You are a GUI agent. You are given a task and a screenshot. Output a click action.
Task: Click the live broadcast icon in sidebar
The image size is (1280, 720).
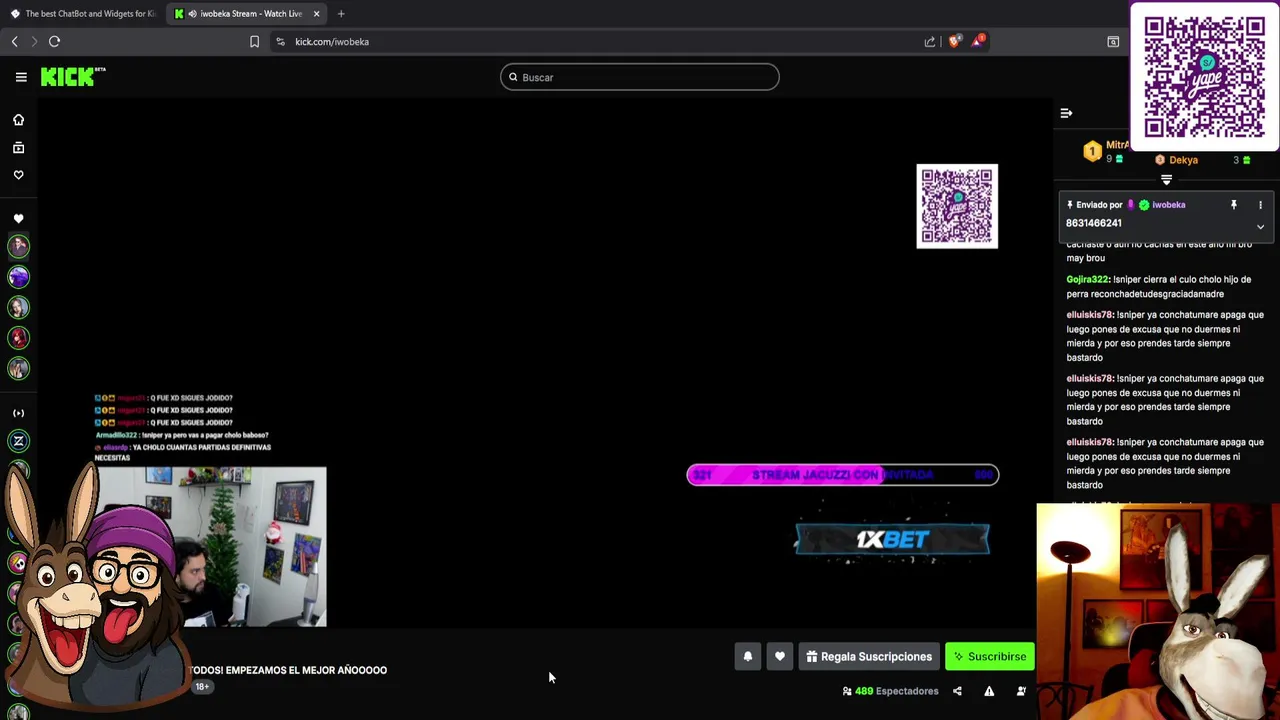[18, 413]
